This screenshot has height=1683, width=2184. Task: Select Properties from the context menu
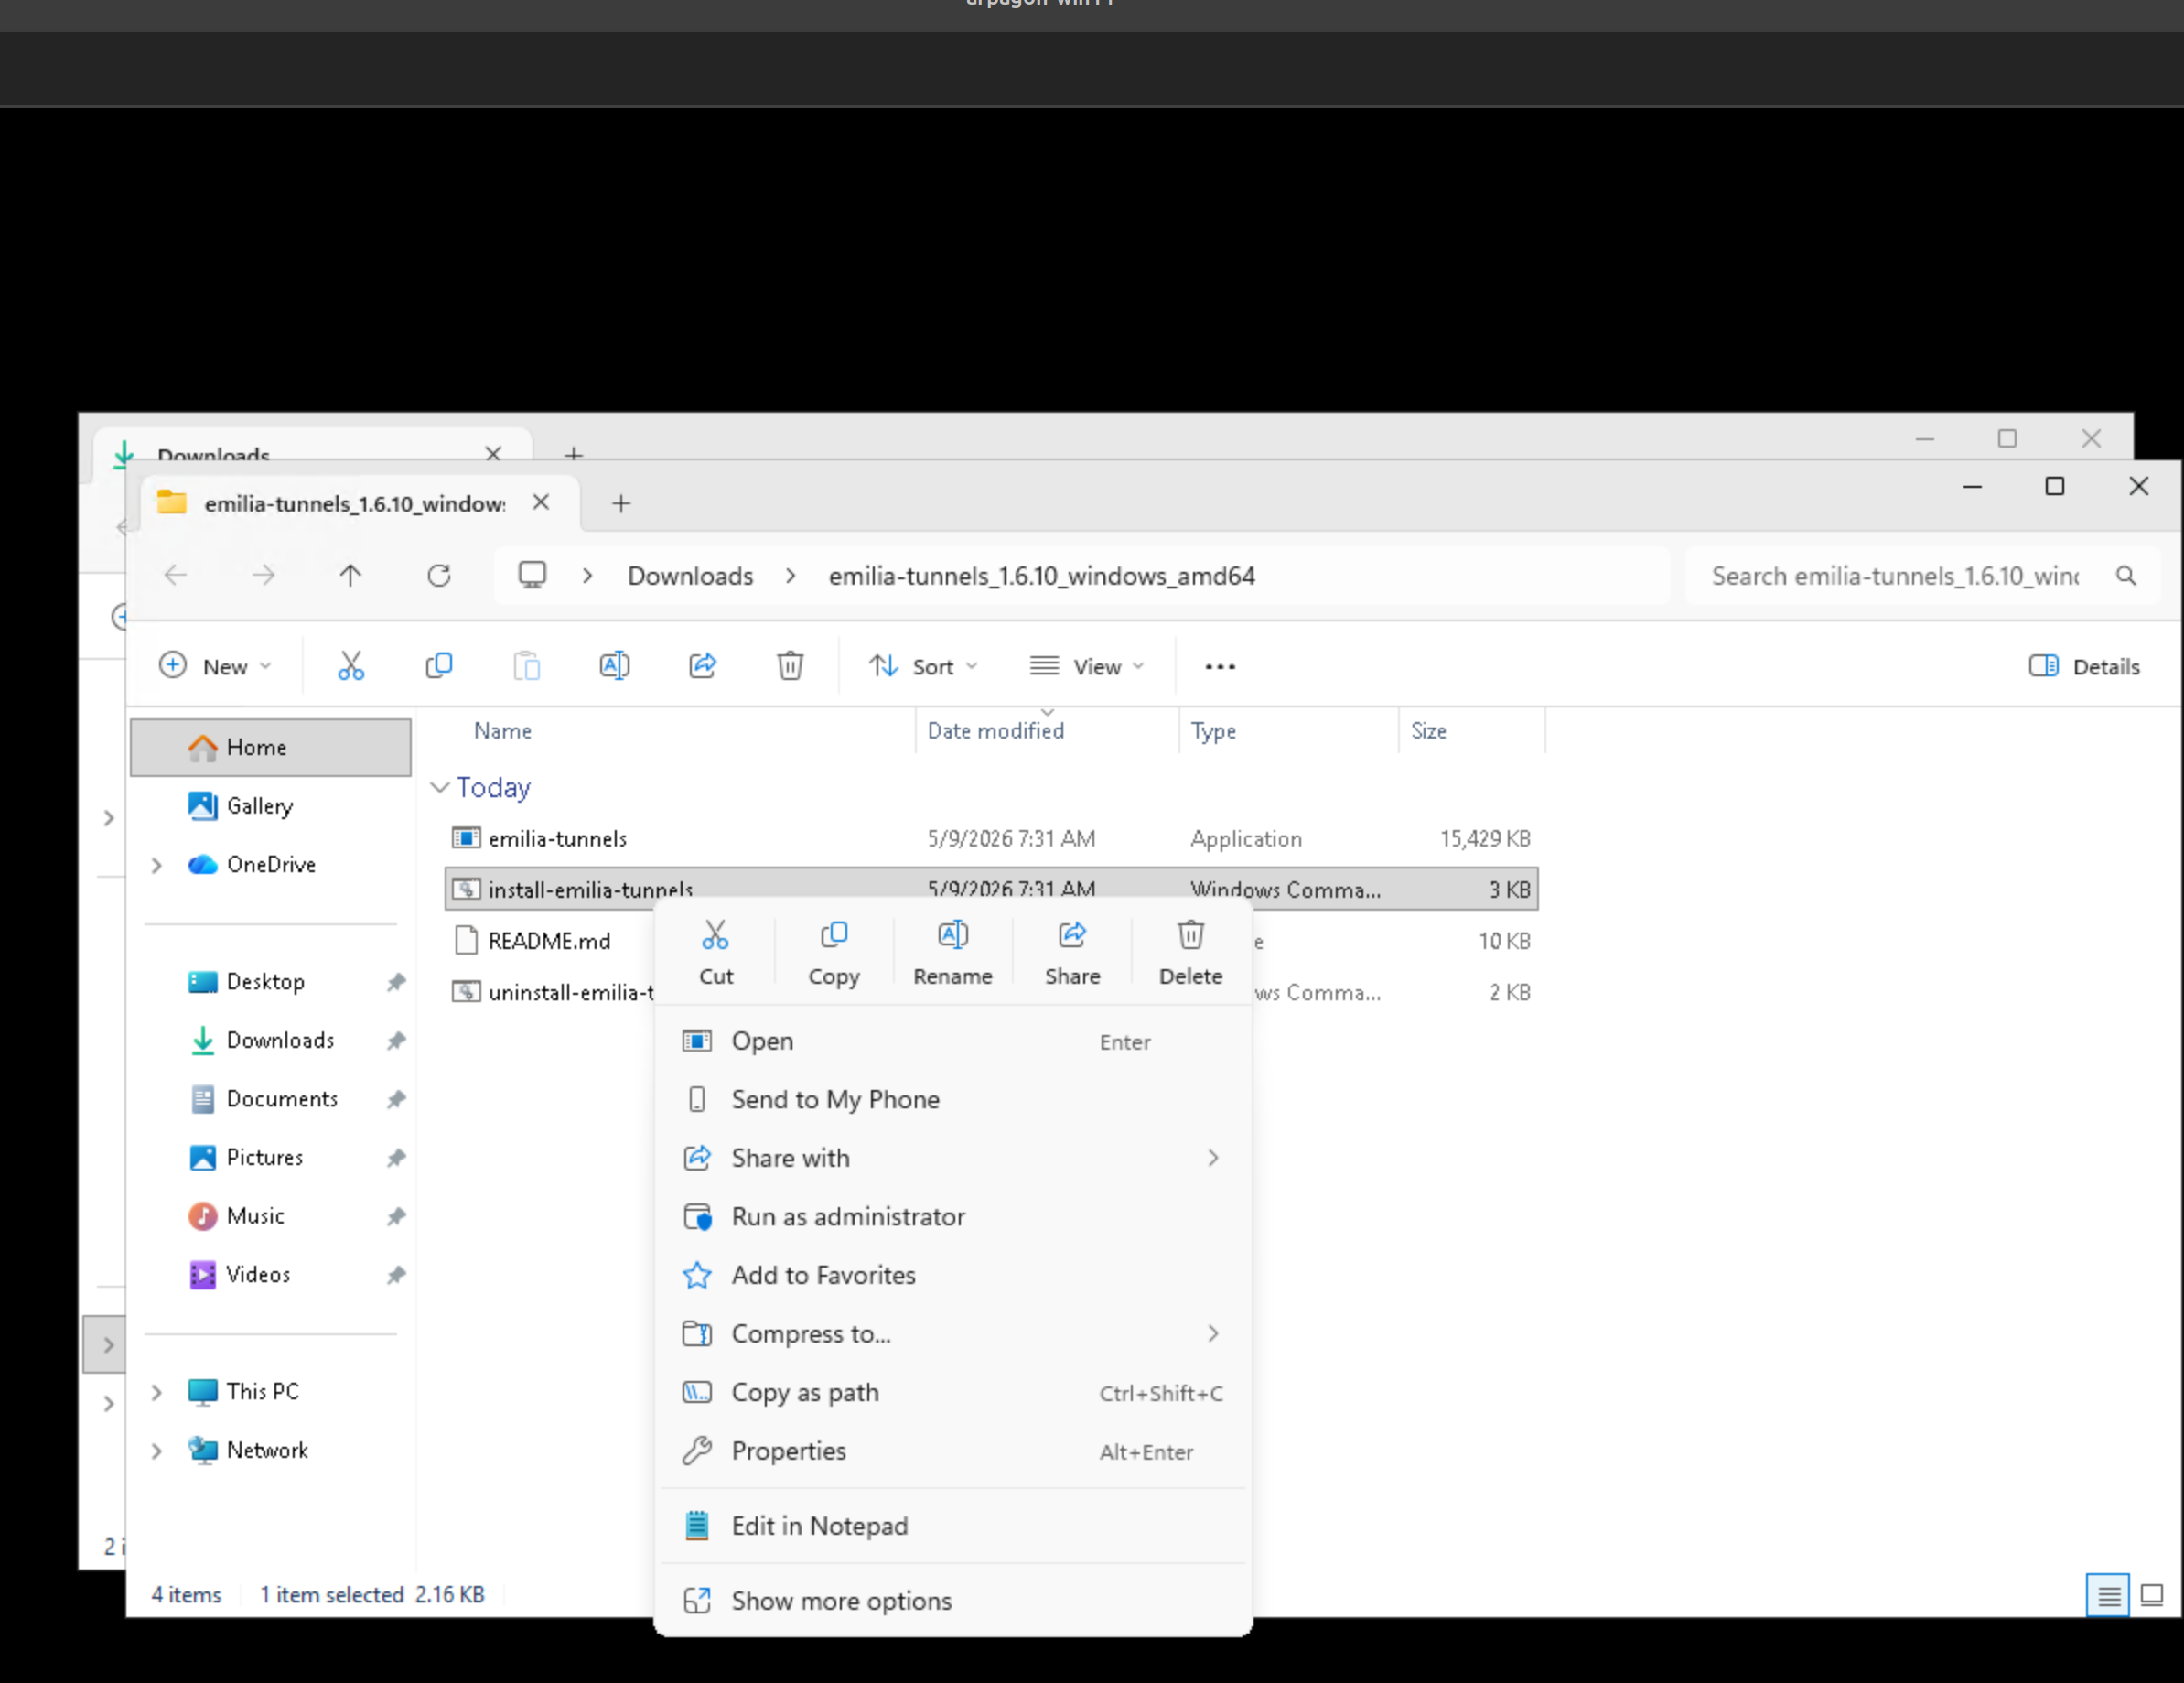point(952,1451)
